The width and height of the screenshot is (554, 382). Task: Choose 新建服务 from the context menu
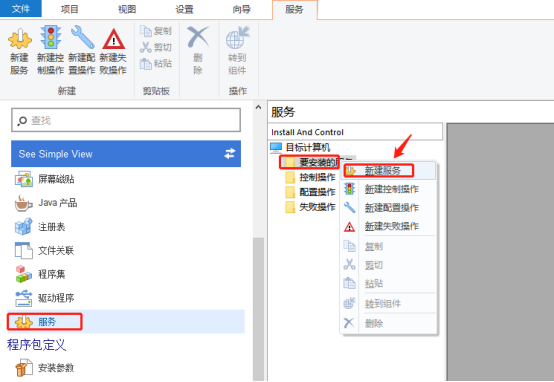click(388, 171)
